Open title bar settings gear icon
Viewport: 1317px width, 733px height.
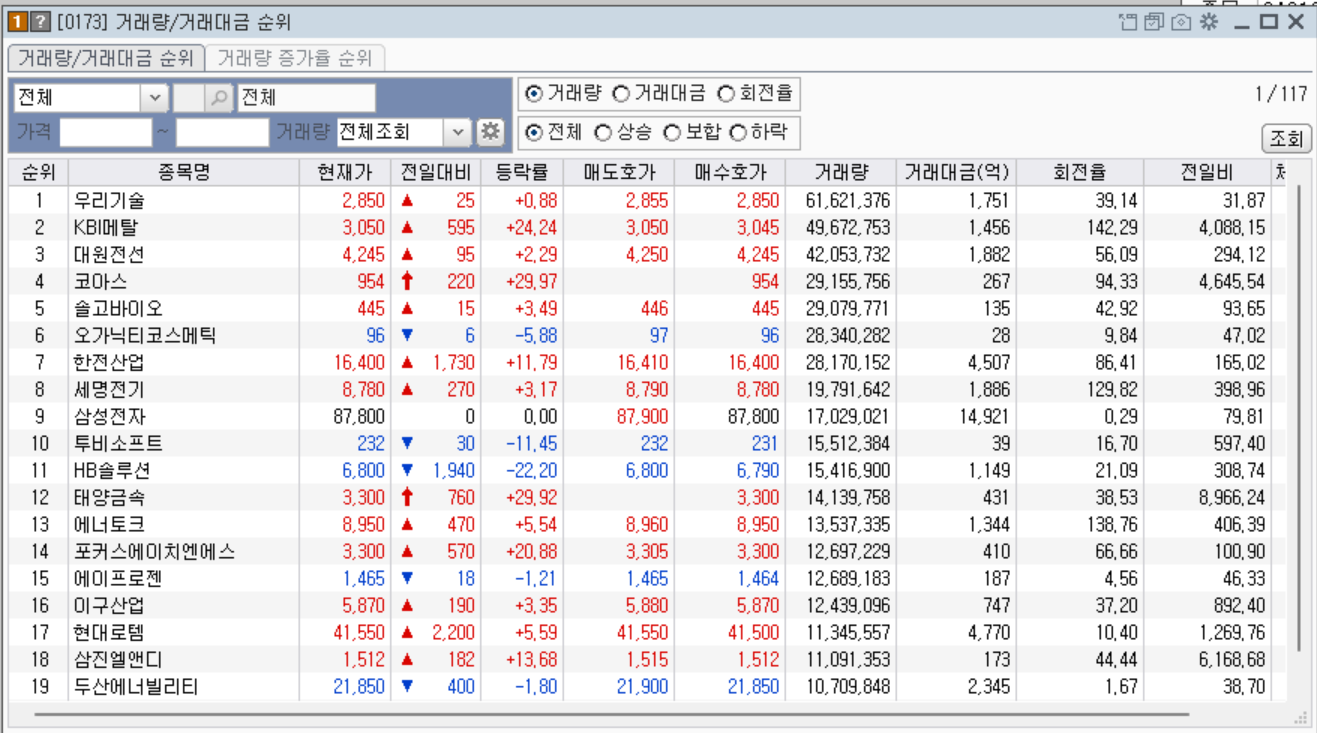tap(1209, 21)
